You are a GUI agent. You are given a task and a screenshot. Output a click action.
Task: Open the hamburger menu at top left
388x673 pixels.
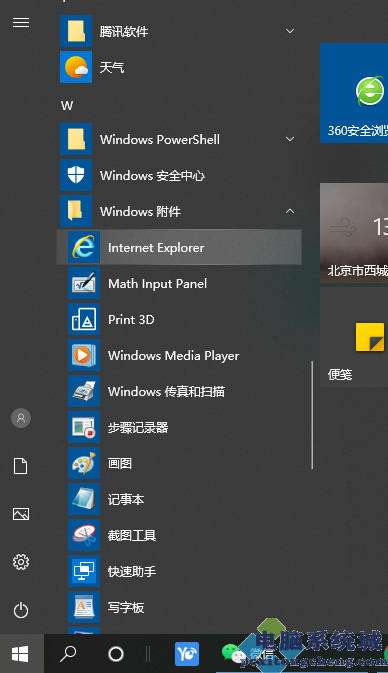tap(21, 22)
